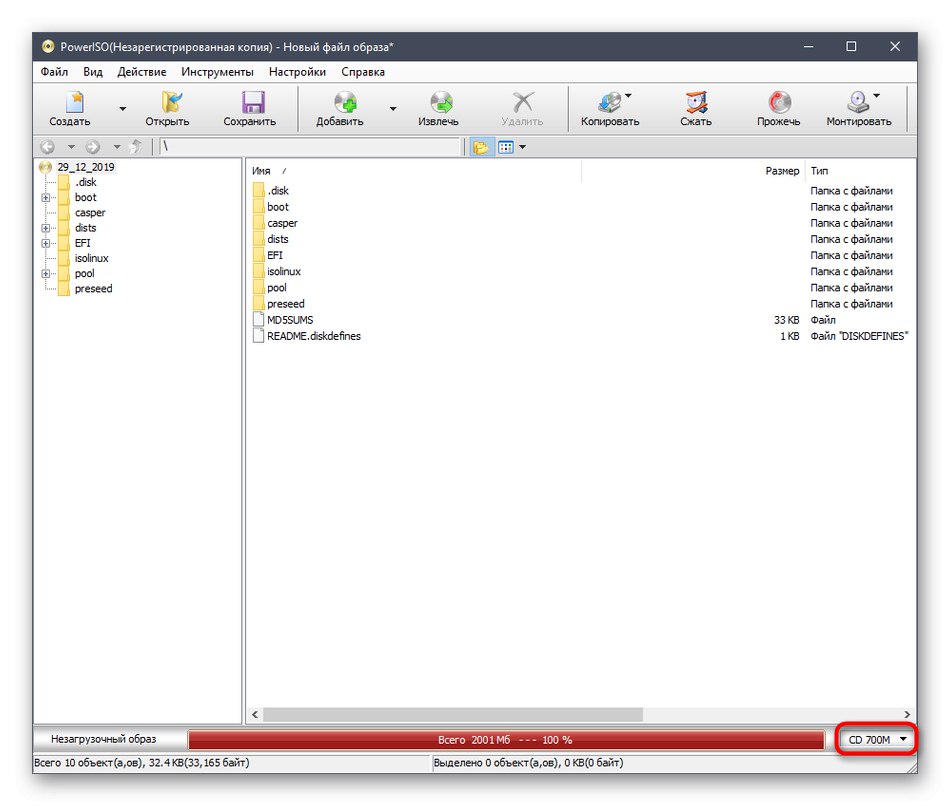Select the 29_12_2019 root node in tree
Screen dimensions: 950x806
pos(85,167)
